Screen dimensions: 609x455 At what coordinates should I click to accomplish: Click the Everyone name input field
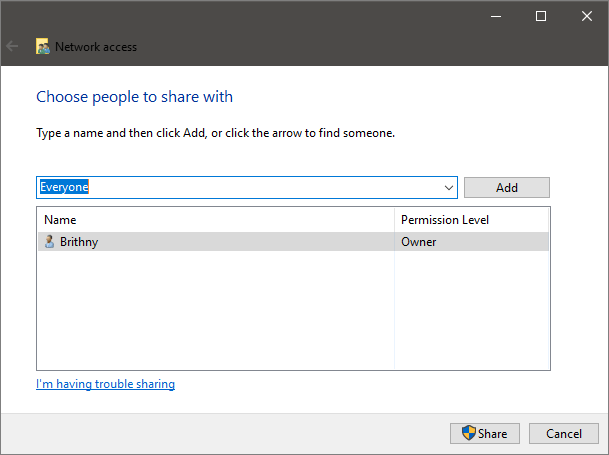pos(240,187)
